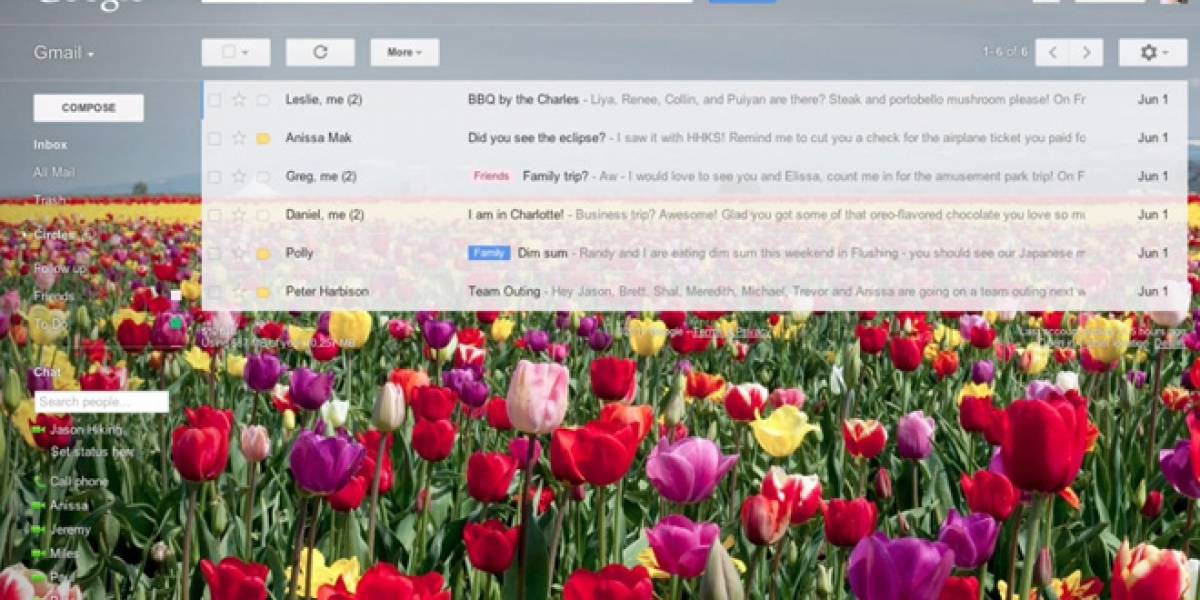
Task: Click sender name Peter Harbison
Action: [327, 292]
